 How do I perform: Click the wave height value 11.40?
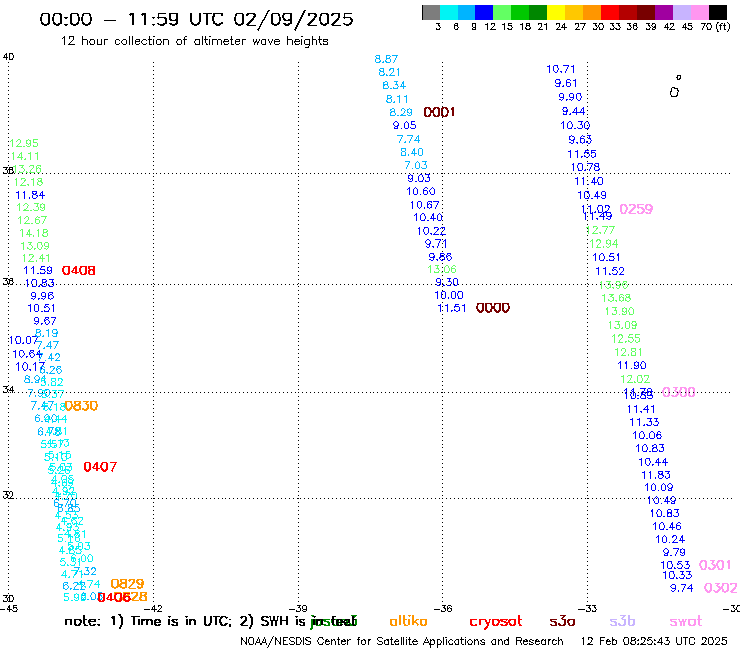pos(589,181)
